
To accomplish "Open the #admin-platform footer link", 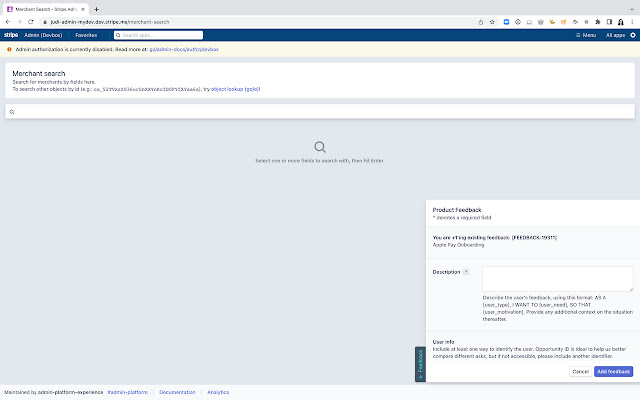I will [x=127, y=392].
